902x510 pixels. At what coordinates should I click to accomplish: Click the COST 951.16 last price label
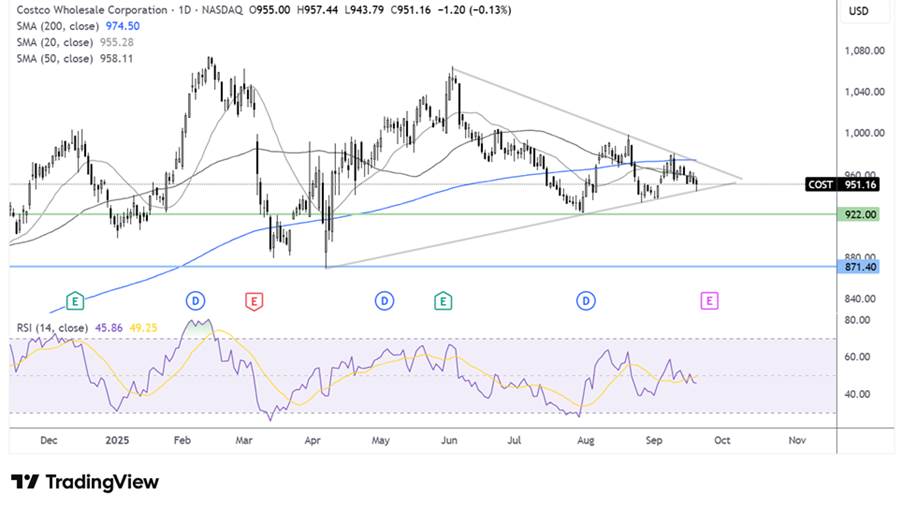click(x=842, y=185)
